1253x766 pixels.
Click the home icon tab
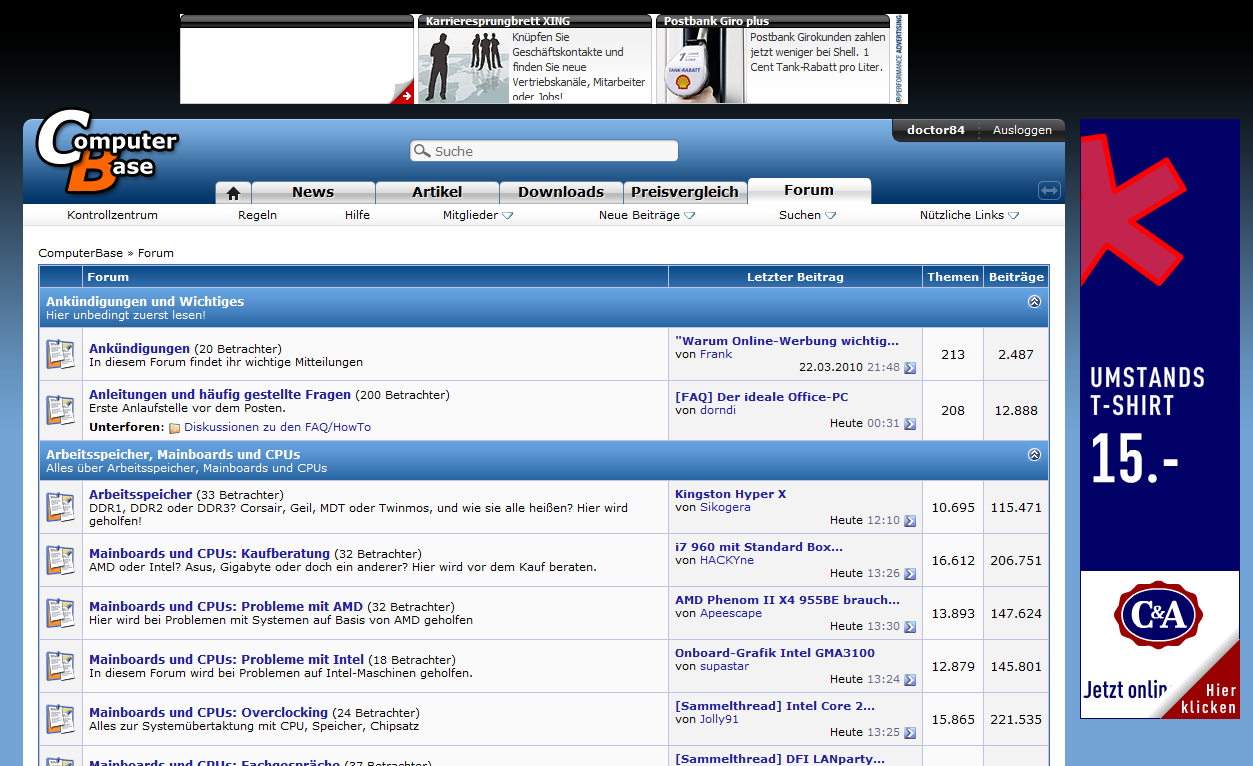(233, 193)
